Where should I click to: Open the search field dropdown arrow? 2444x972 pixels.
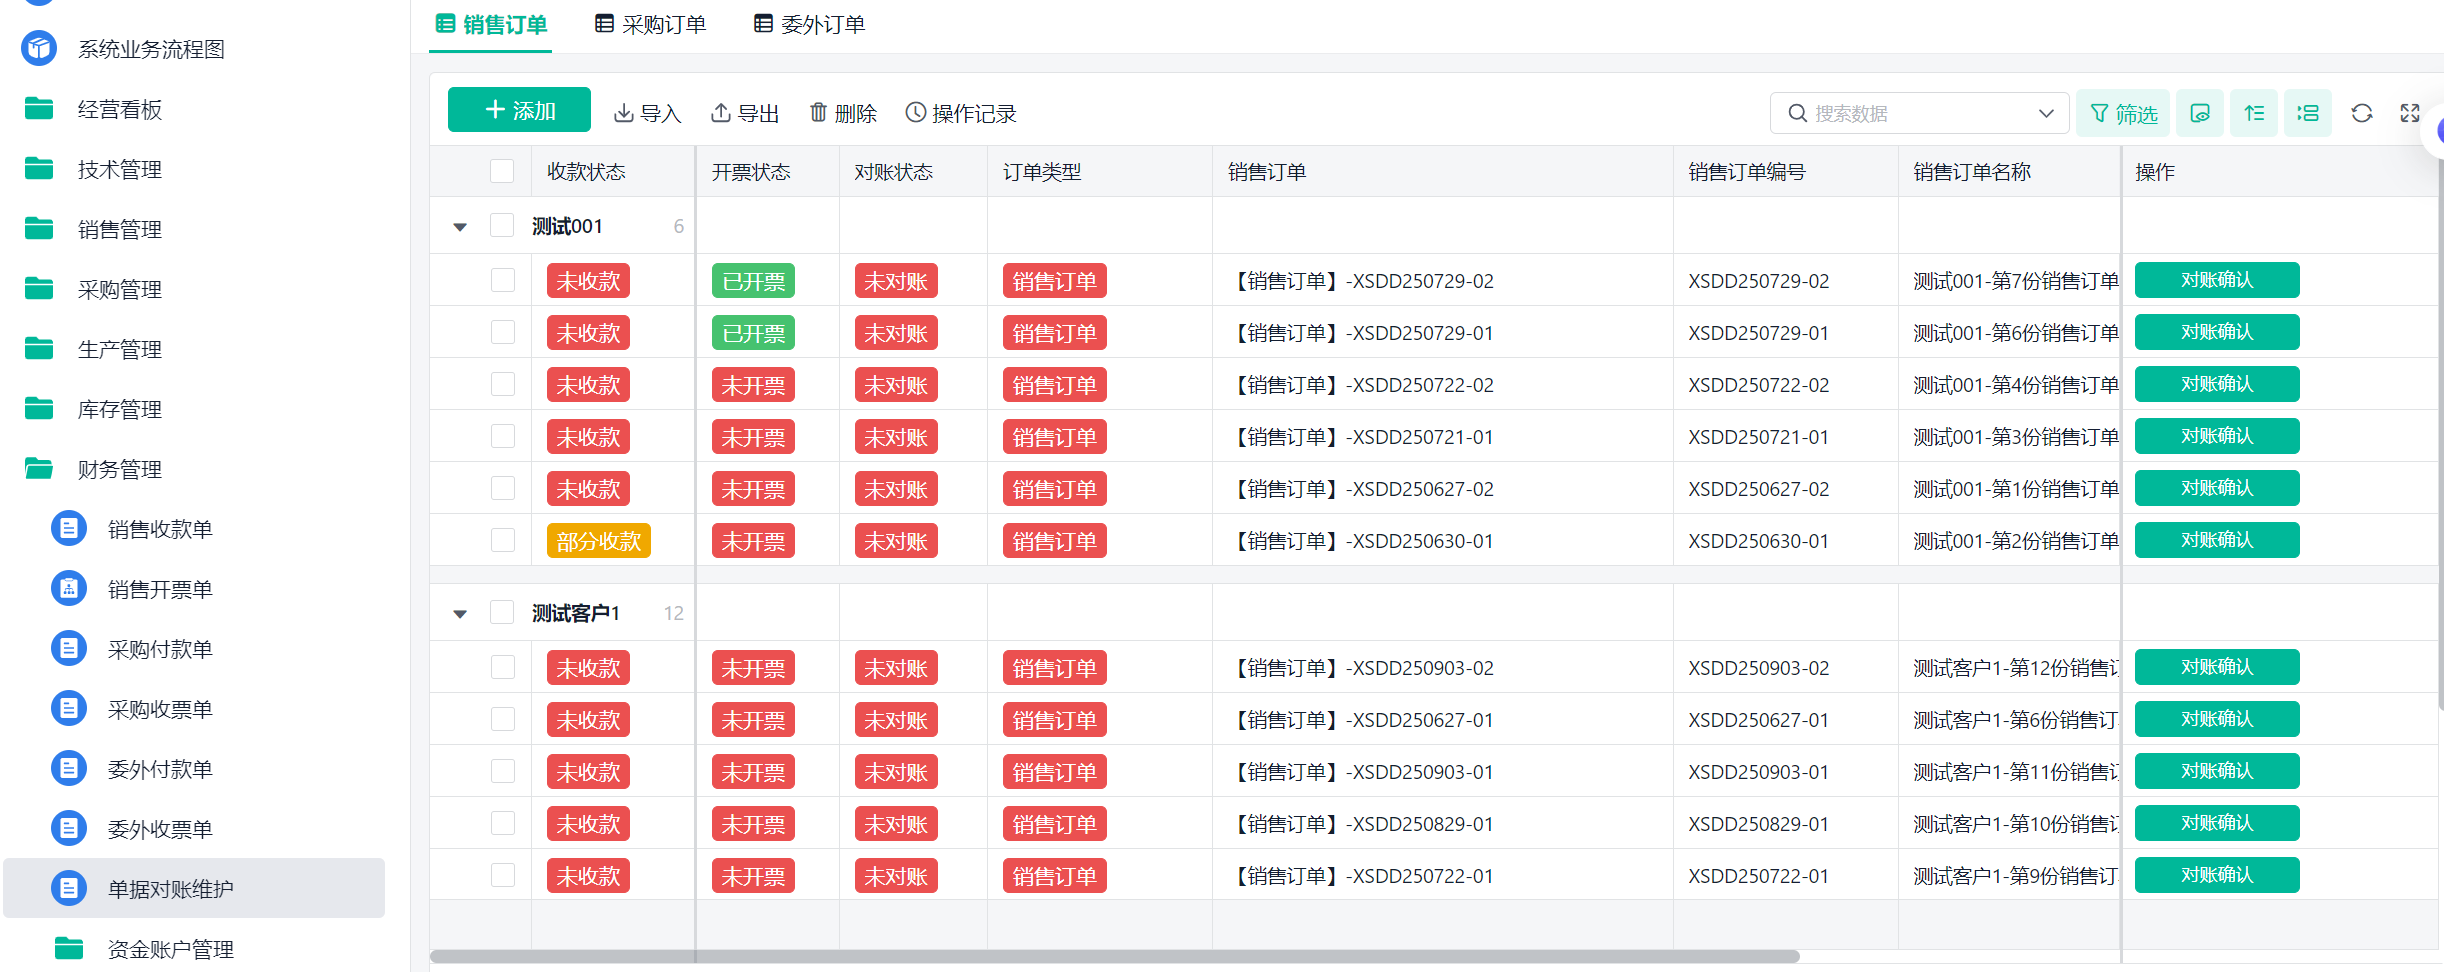2046,113
